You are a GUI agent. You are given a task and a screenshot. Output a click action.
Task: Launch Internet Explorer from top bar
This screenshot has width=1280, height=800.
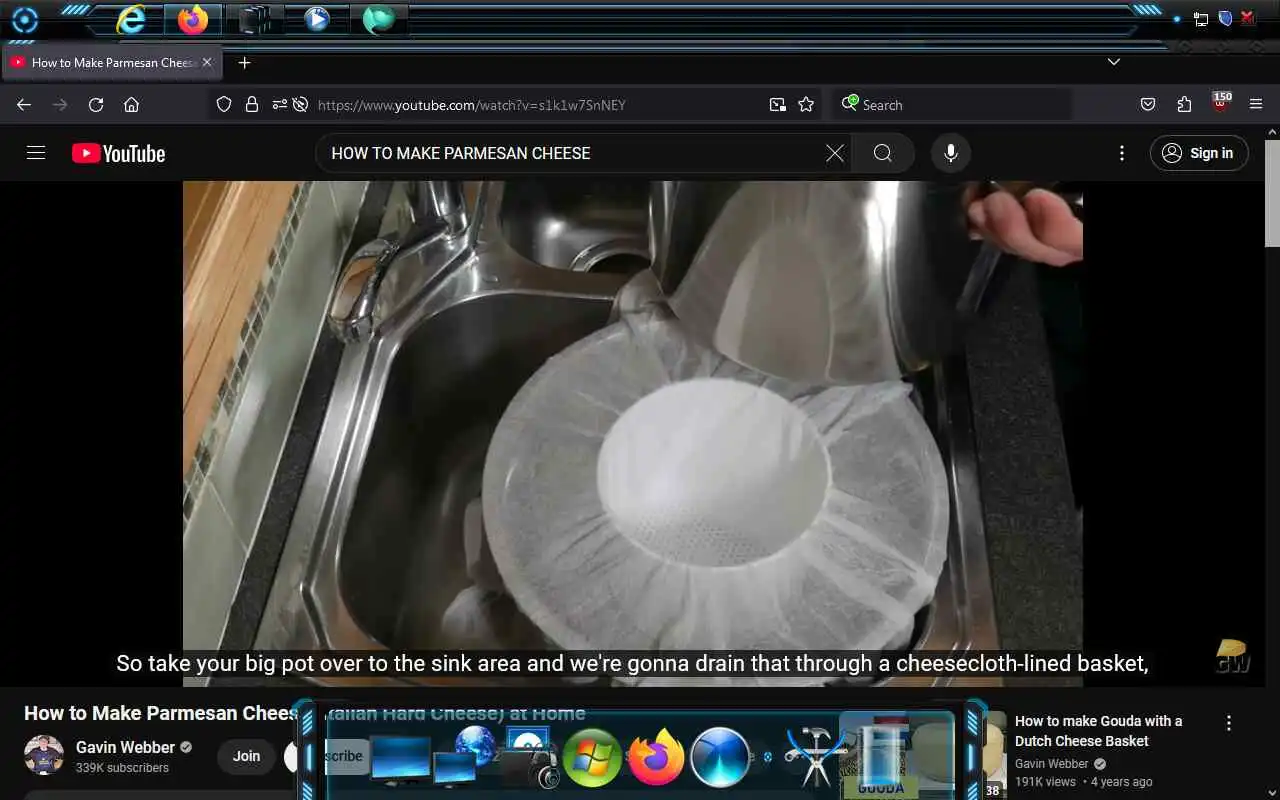[131, 19]
